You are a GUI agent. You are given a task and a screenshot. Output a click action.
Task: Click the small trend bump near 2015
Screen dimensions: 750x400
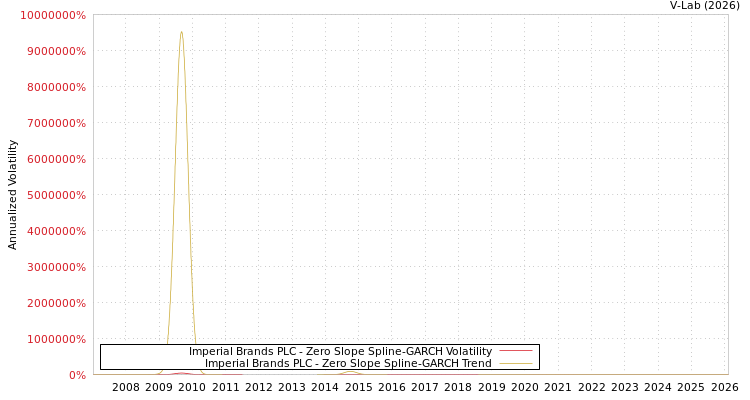pyautogui.click(x=351, y=372)
